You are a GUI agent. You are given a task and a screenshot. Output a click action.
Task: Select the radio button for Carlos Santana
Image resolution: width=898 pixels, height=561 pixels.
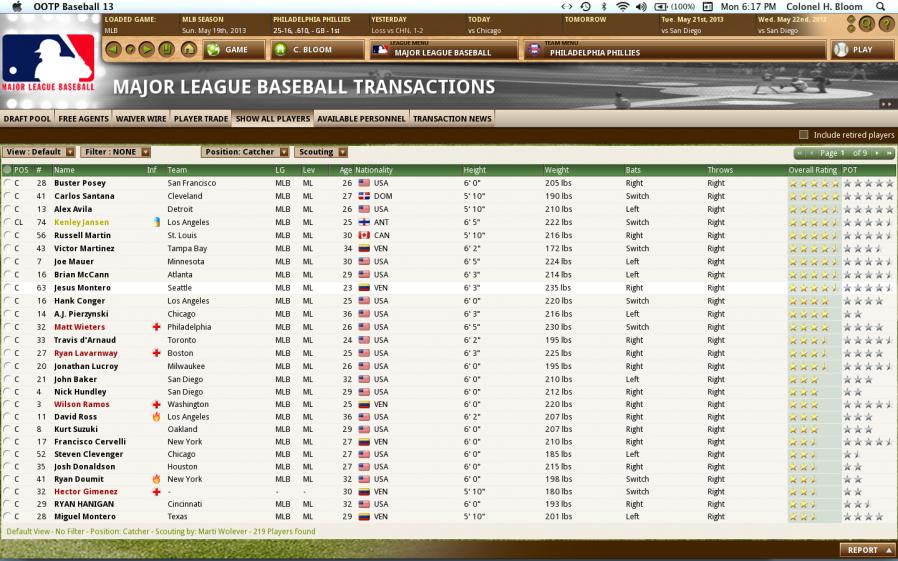click(7, 196)
